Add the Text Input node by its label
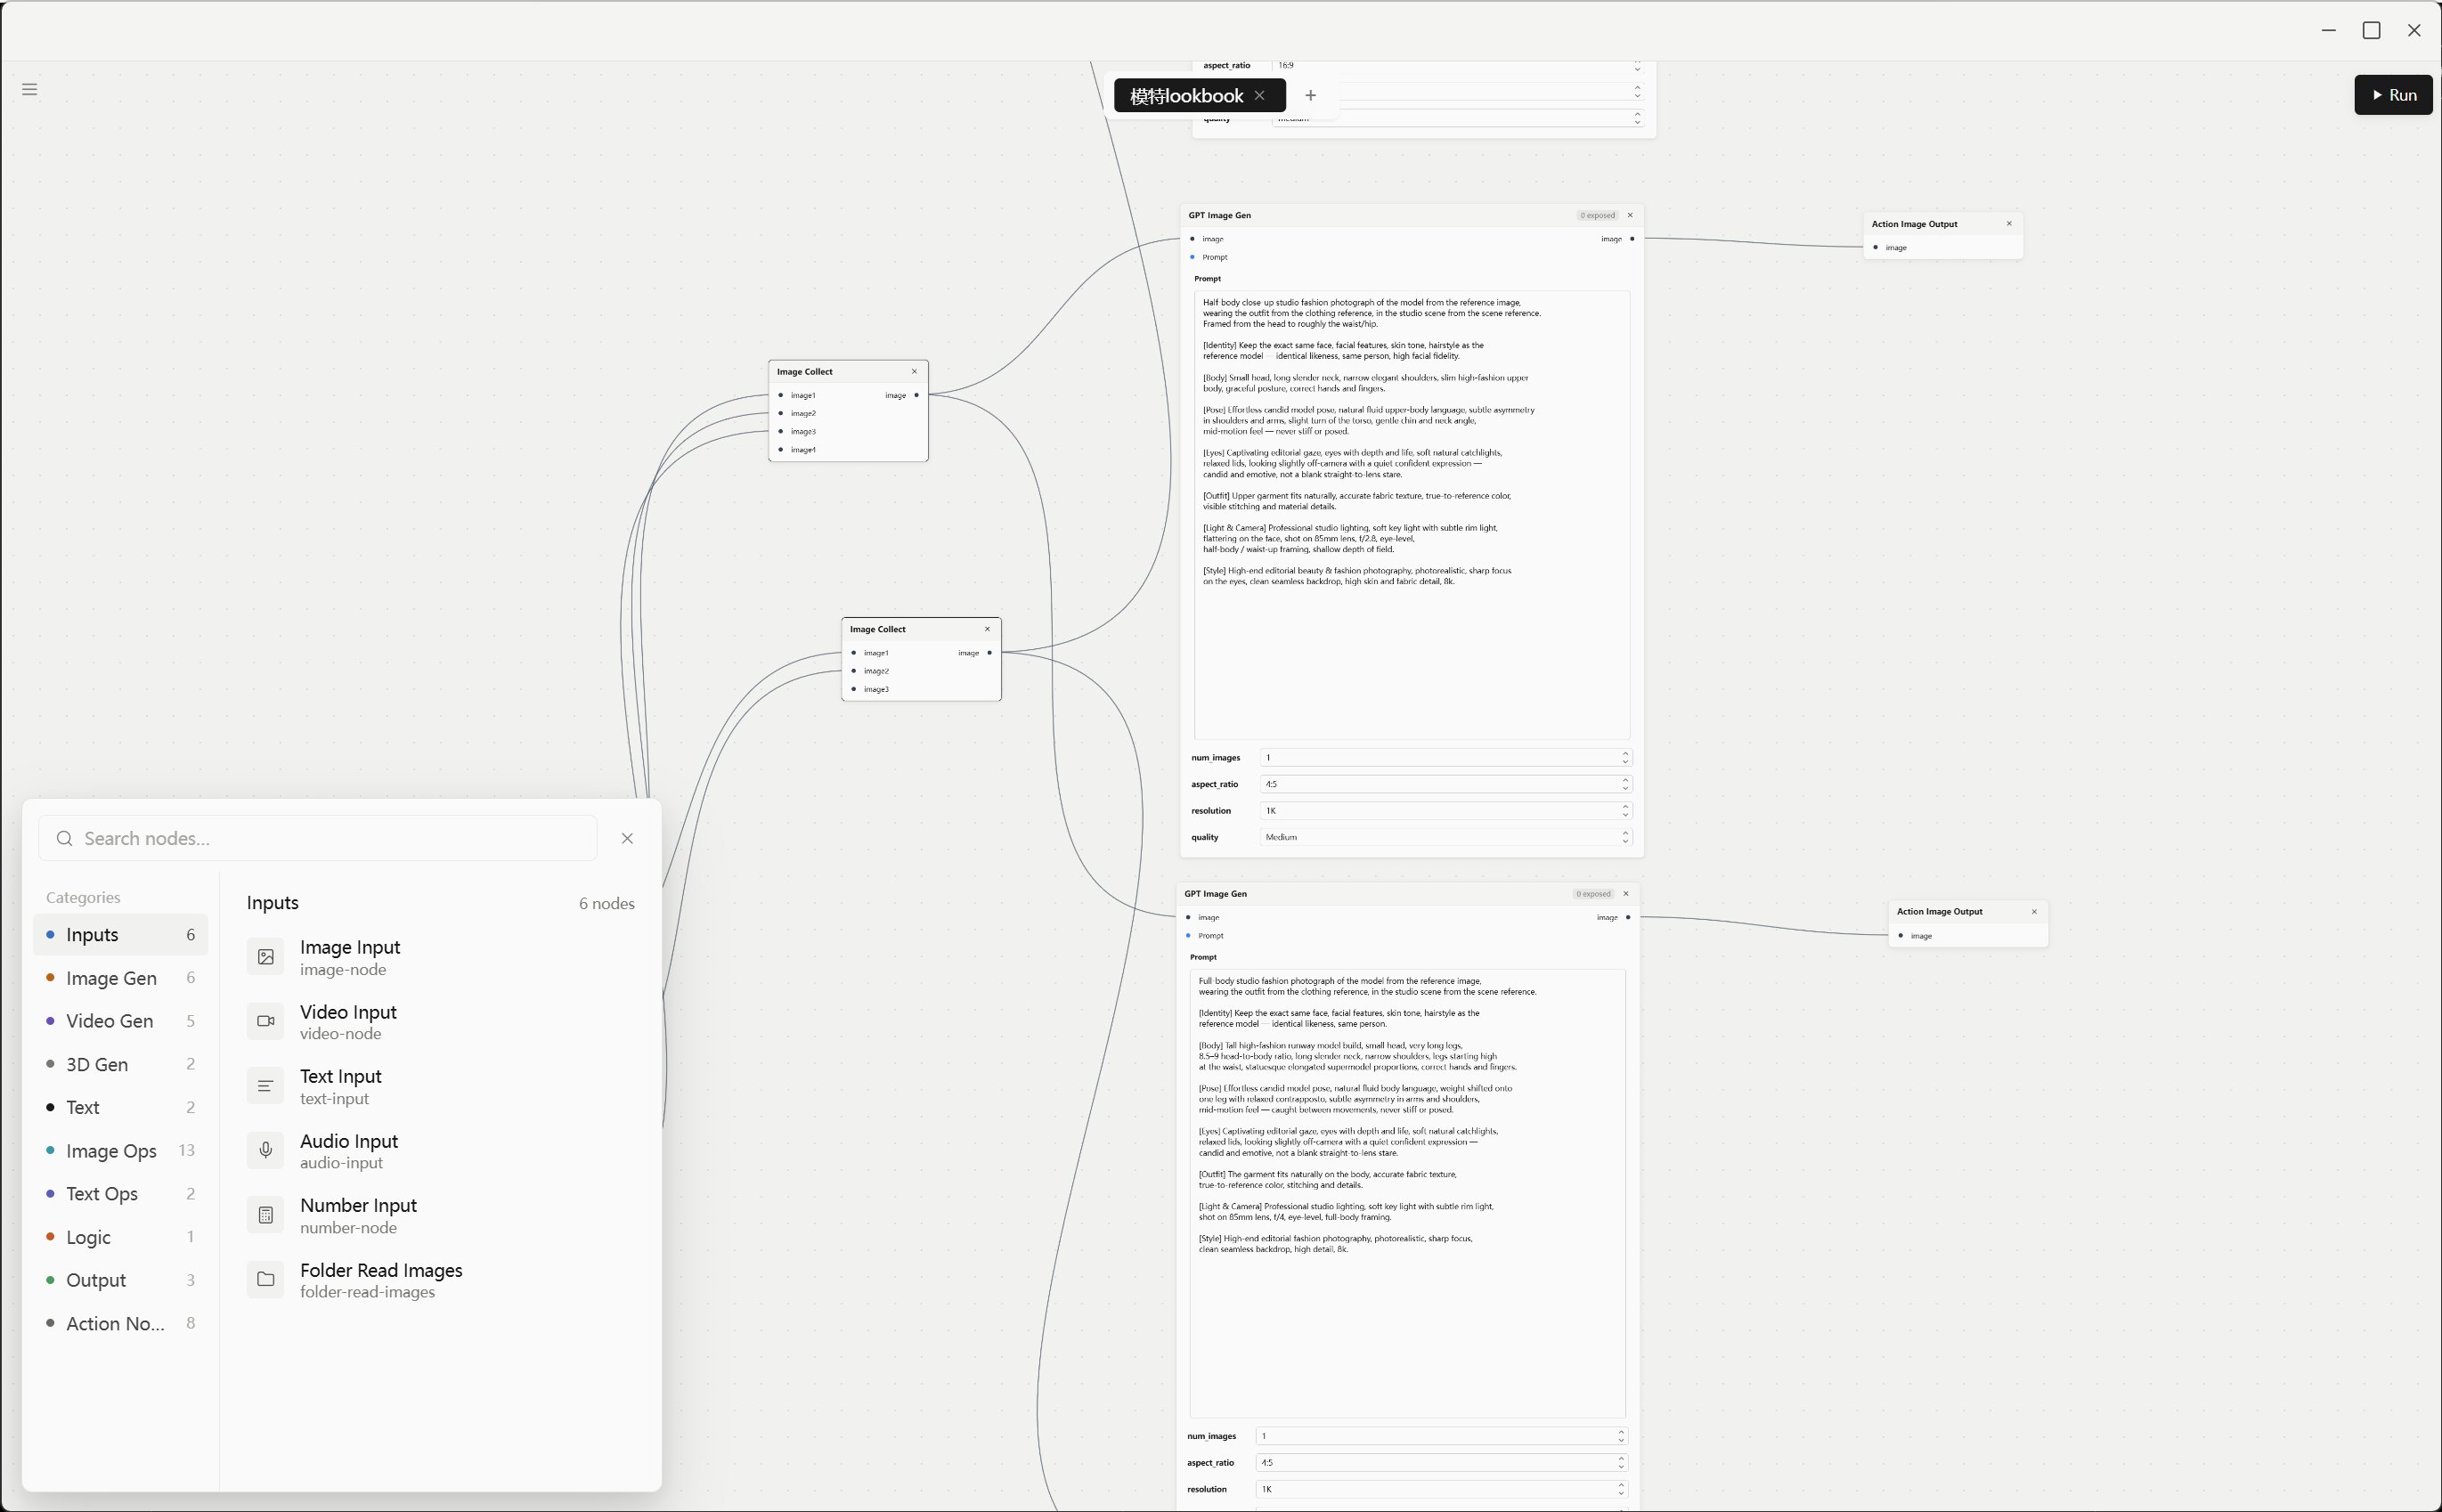Image resolution: width=2442 pixels, height=1512 pixels. (x=341, y=1076)
